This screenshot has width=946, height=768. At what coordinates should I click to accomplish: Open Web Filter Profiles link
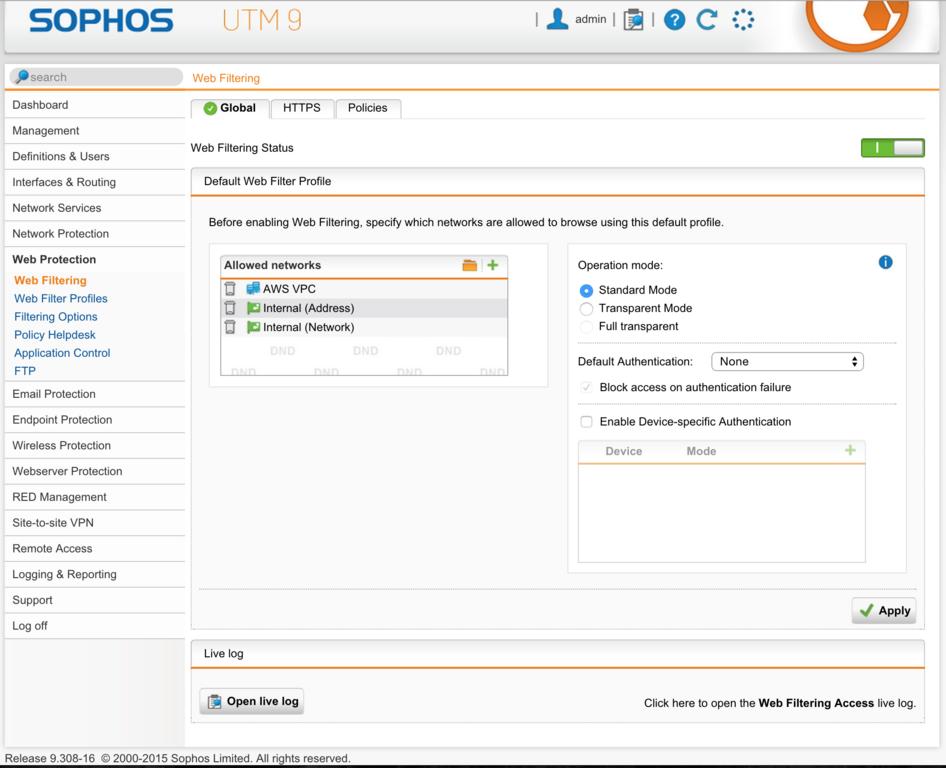(x=61, y=299)
